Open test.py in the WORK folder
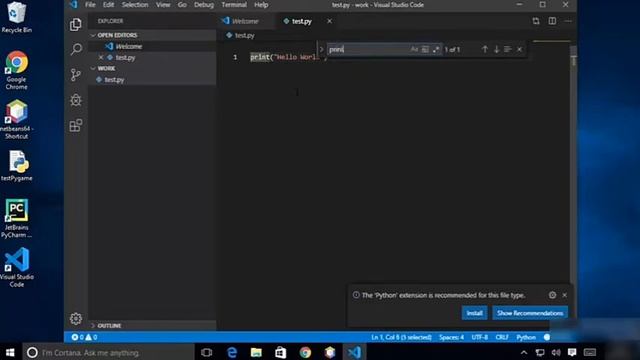Image resolution: width=640 pixels, height=360 pixels. point(114,80)
